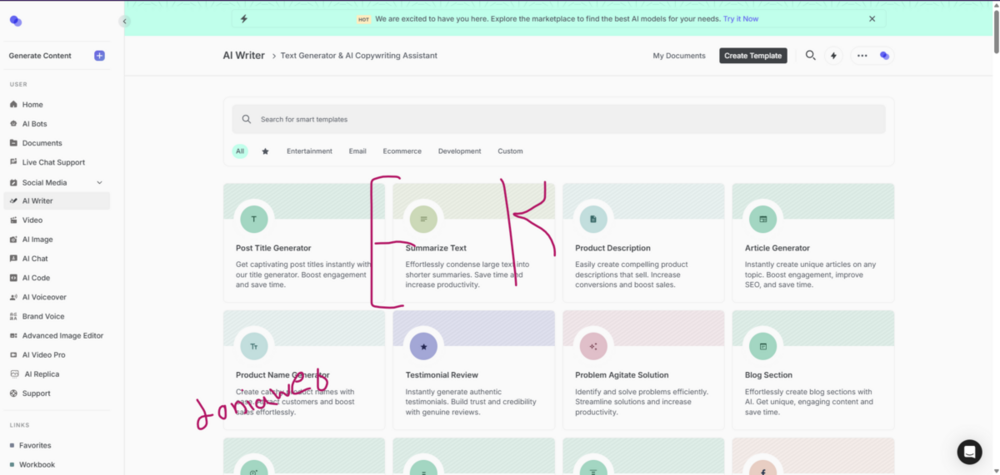Click the Product Name Generator Tt icon
Image resolution: width=1000 pixels, height=475 pixels.
point(254,346)
